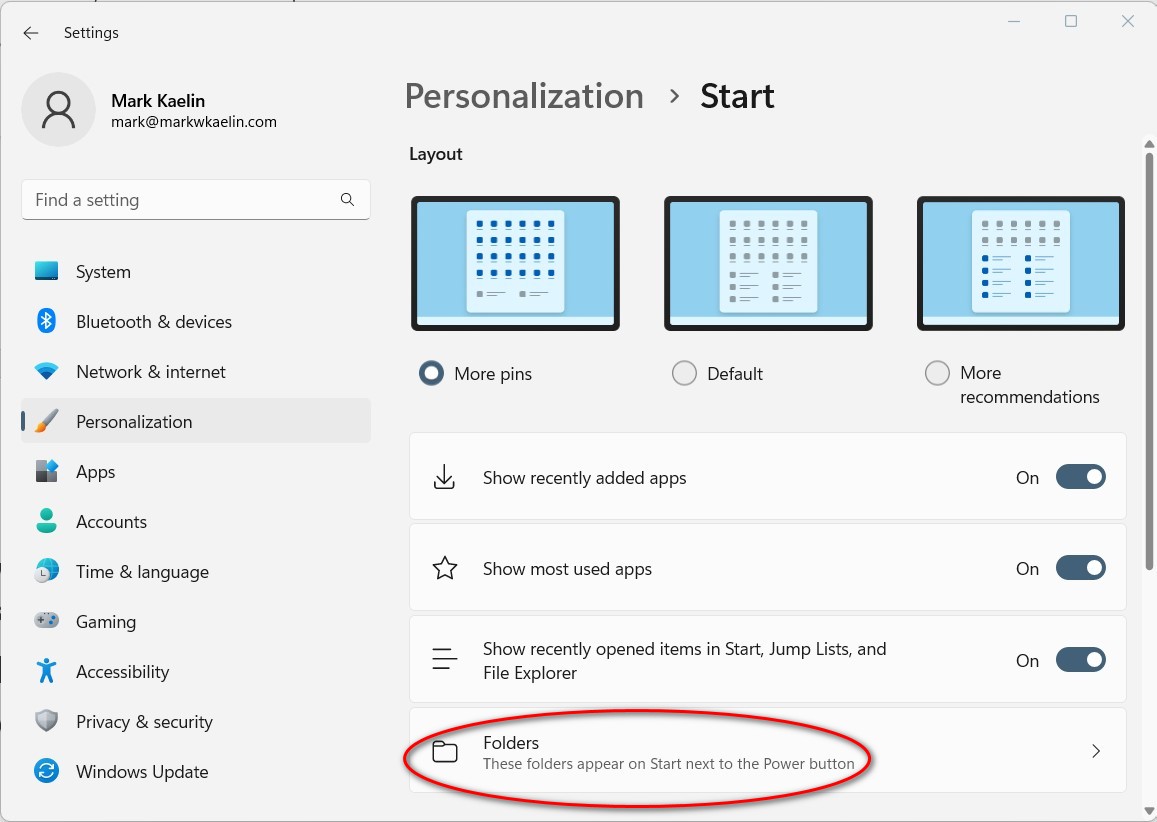The width and height of the screenshot is (1157, 822).
Task: Open Accounts settings
Action: coord(111,521)
